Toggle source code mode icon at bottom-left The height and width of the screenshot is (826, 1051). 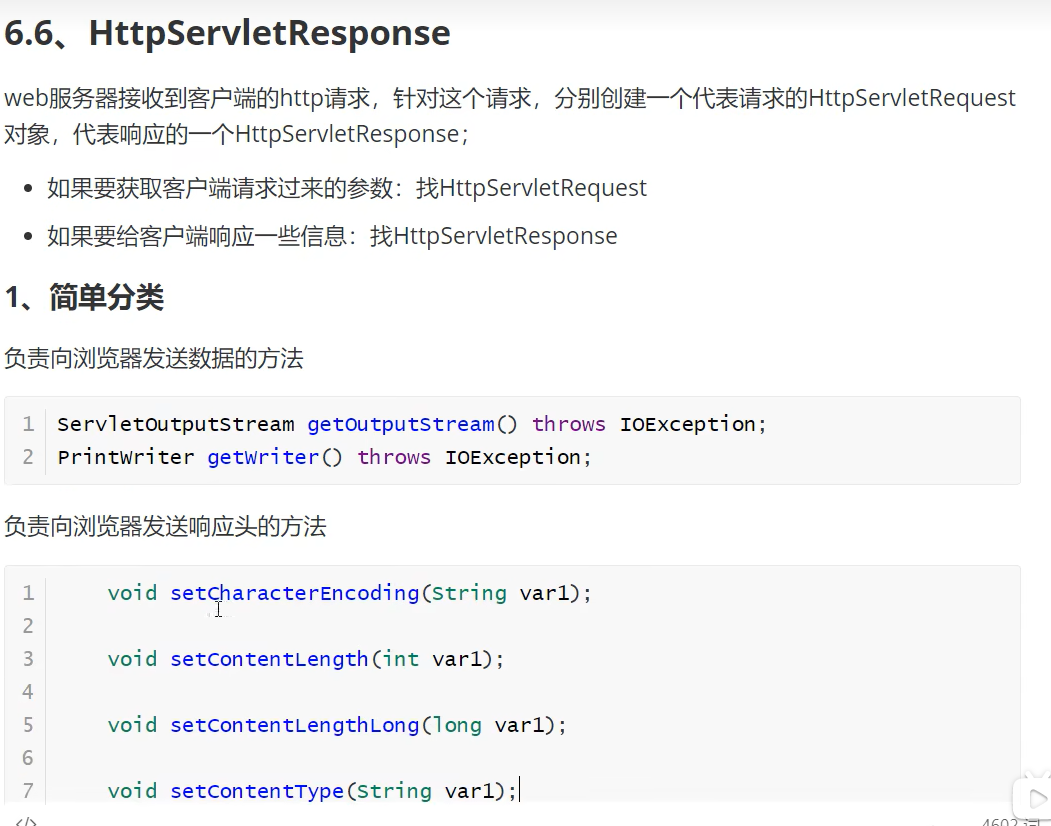(26, 821)
